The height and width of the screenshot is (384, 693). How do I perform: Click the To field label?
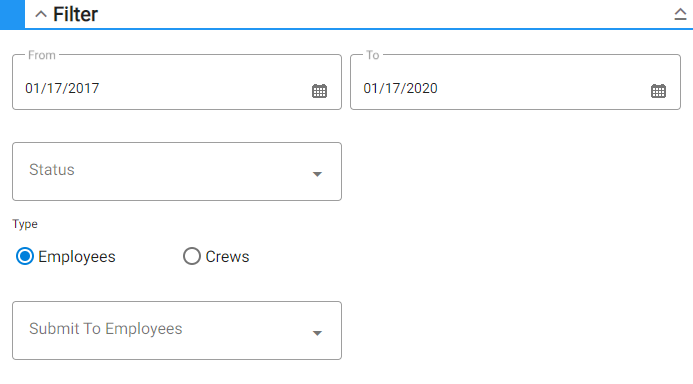[373, 55]
